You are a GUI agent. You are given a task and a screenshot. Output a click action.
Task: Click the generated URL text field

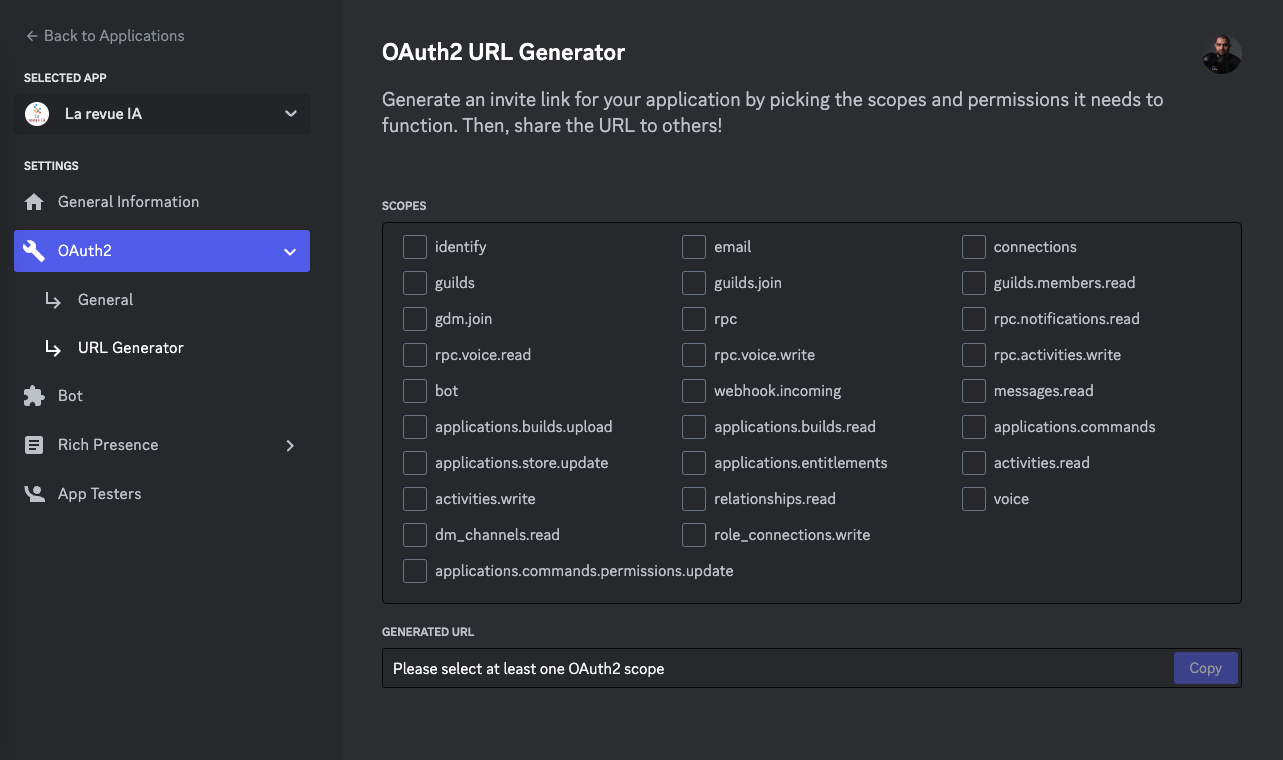700,667
